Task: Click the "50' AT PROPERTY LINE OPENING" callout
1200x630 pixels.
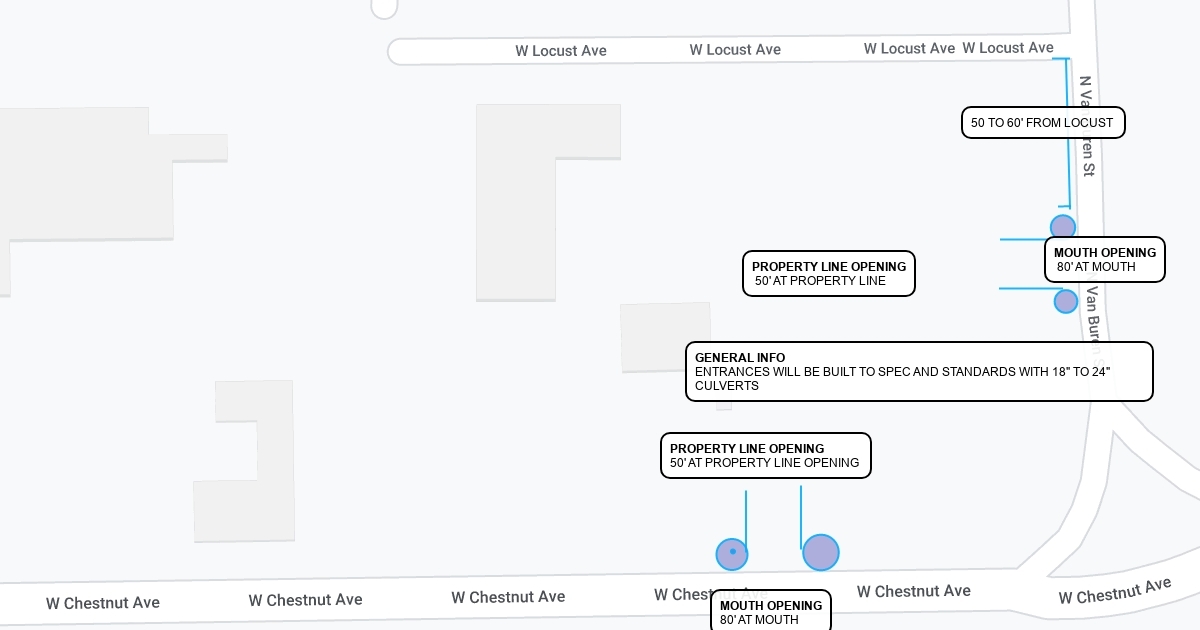Action: 765,455
